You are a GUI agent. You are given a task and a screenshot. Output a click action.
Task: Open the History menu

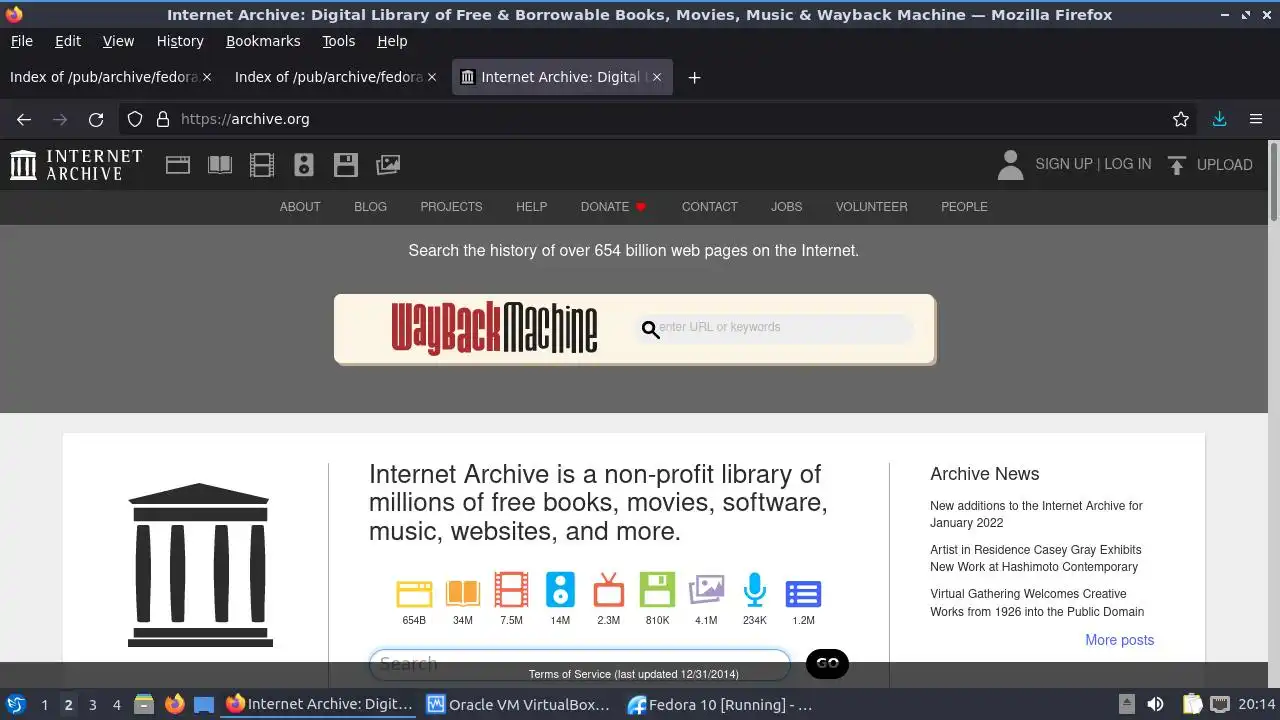pos(180,41)
